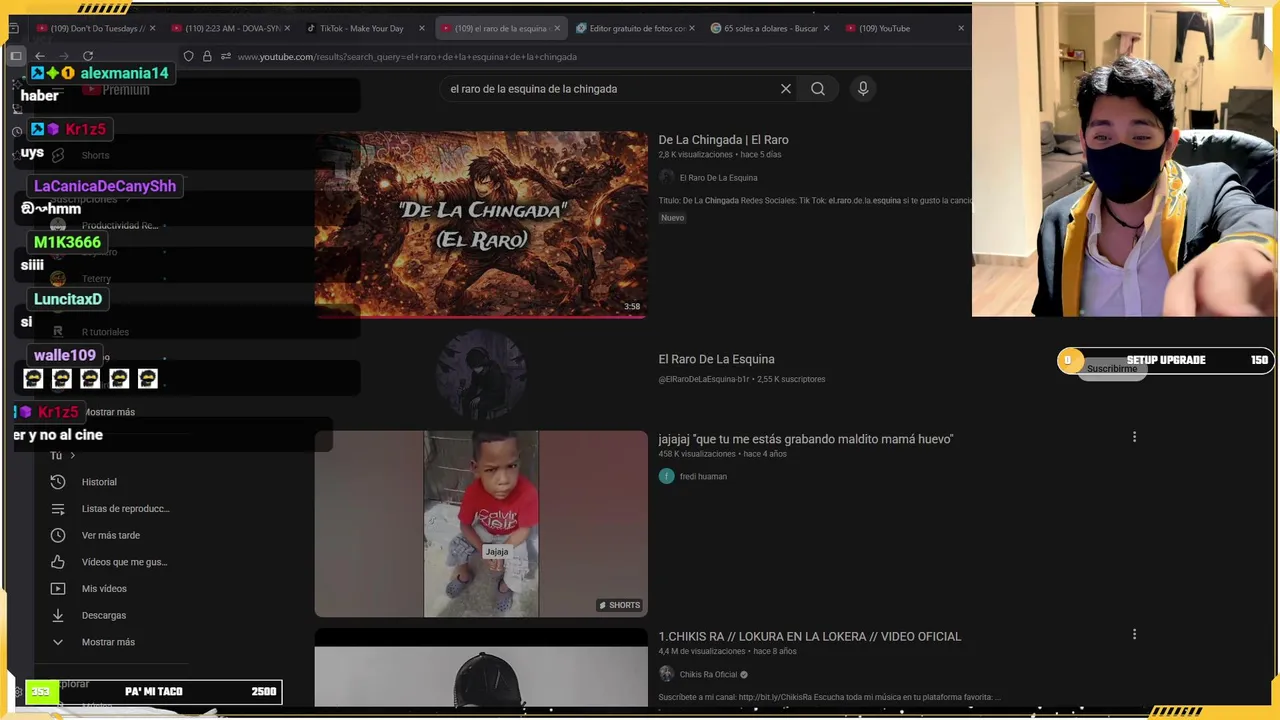Open '1.CHIKIS RA // LOKURA EN LA LOKERA' video title
Viewport: 1280px width, 720px height.
point(809,636)
